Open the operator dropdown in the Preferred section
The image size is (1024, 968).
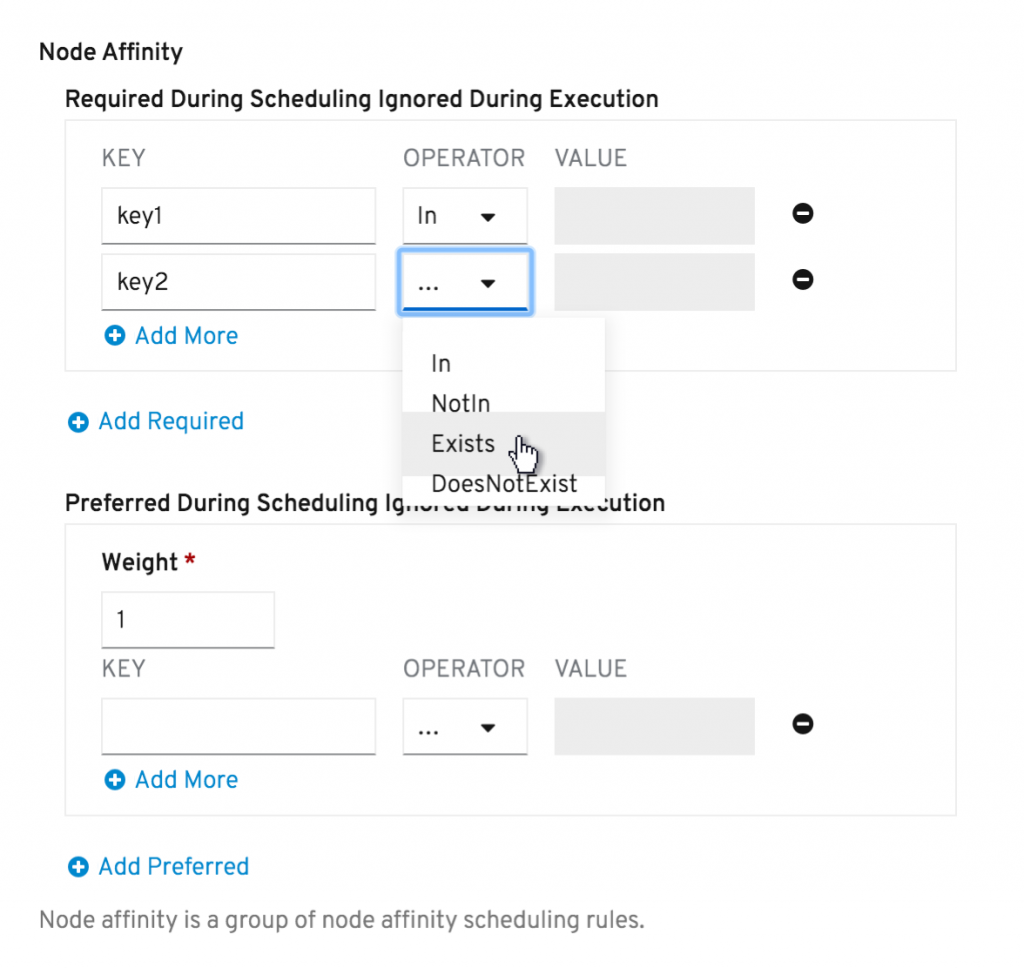[x=464, y=725]
